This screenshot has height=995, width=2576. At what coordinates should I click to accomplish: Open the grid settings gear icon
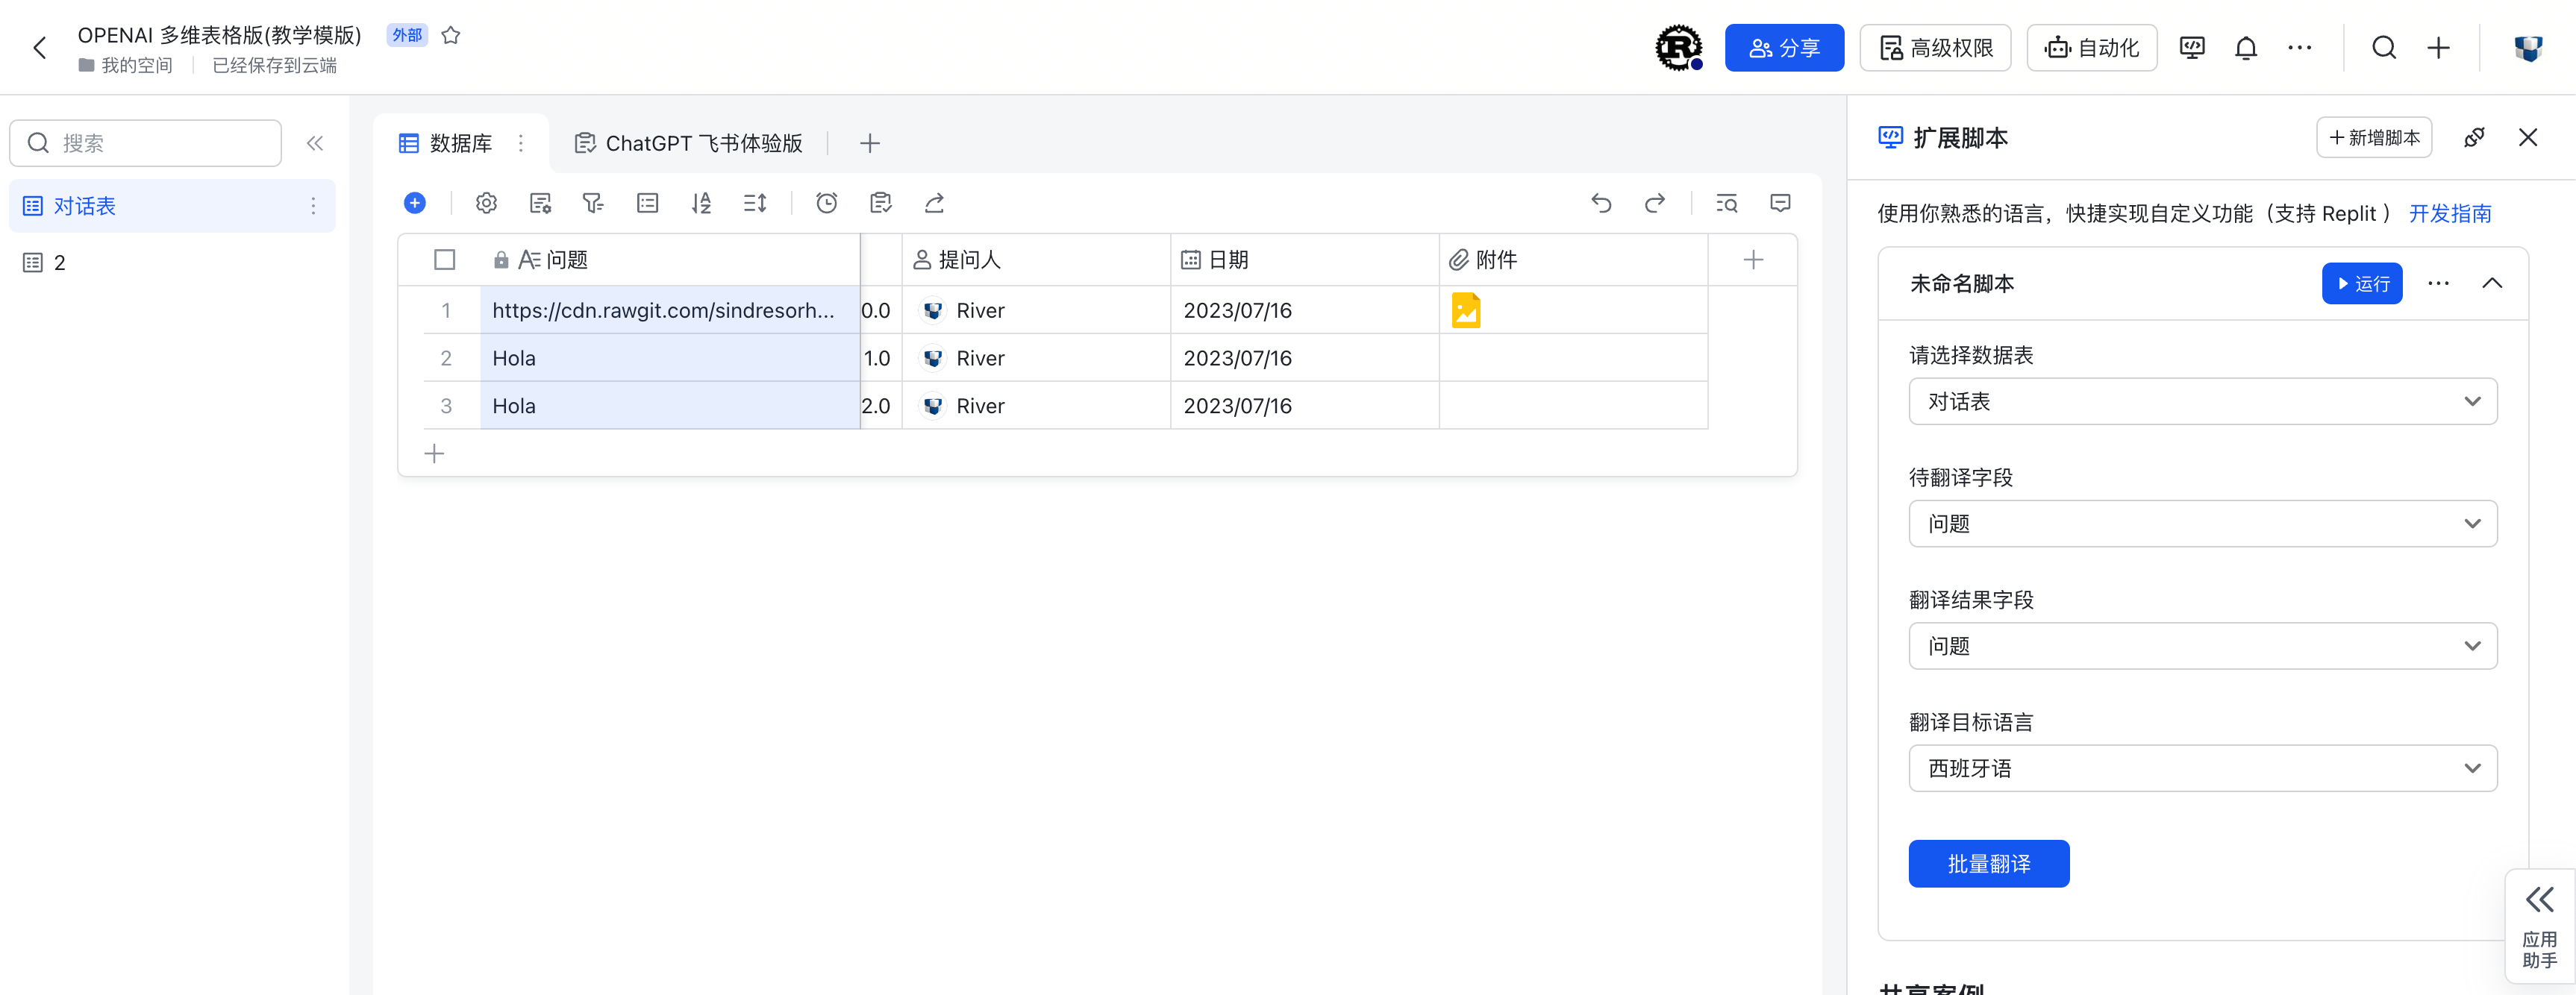[486, 202]
